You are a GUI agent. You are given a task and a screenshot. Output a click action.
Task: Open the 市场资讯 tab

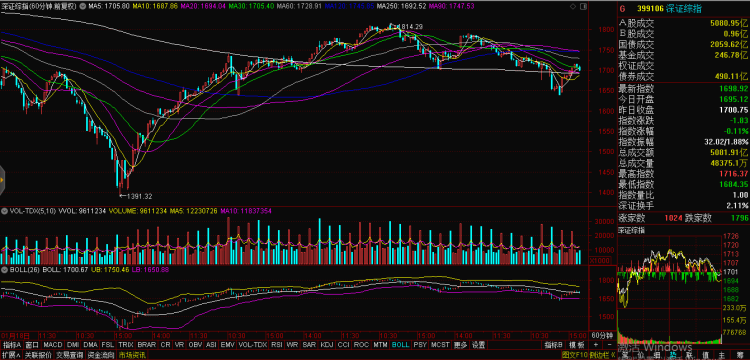132,355
